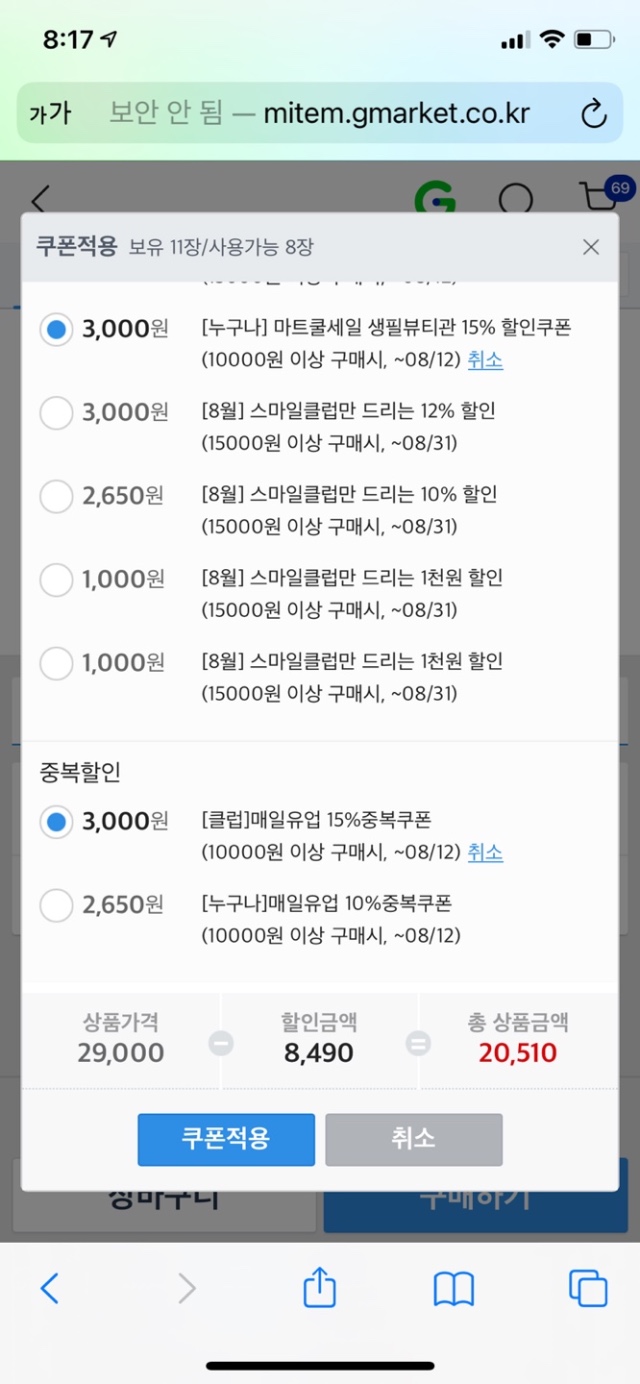Go back with Safari back chevron

tap(50, 1288)
